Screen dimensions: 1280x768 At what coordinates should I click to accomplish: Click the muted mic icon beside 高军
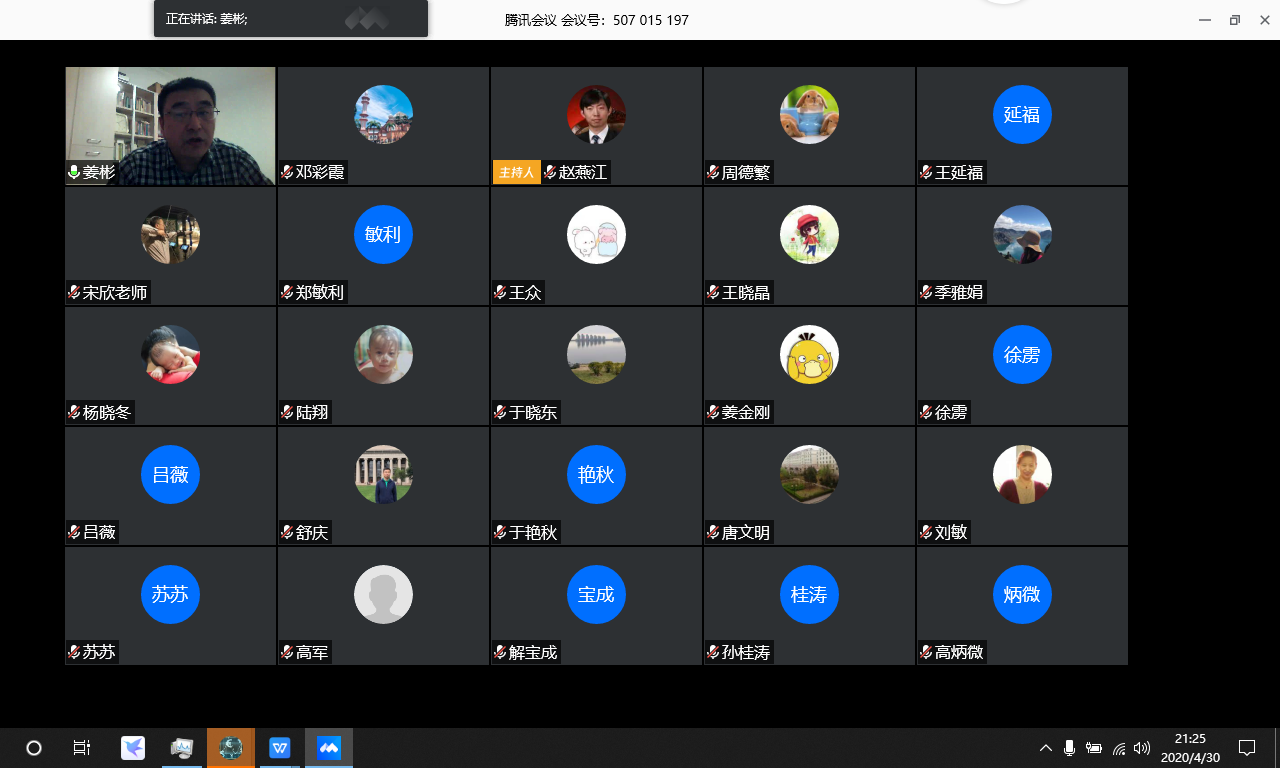[287, 652]
